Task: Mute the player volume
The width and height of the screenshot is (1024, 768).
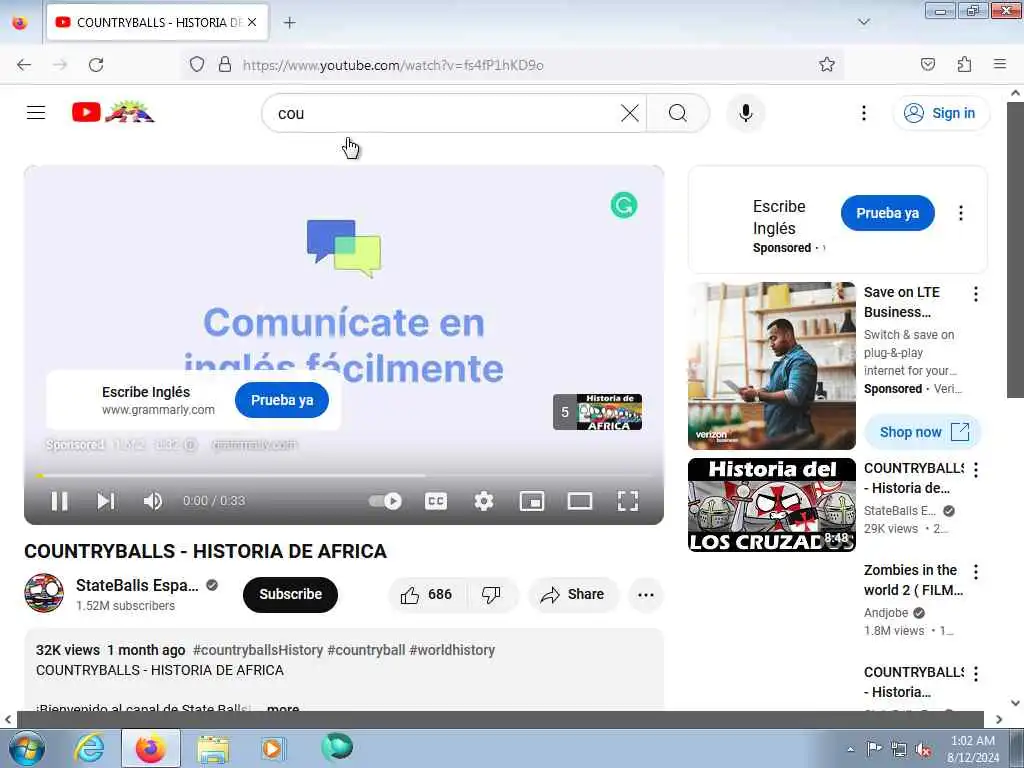Action: pyautogui.click(x=152, y=501)
